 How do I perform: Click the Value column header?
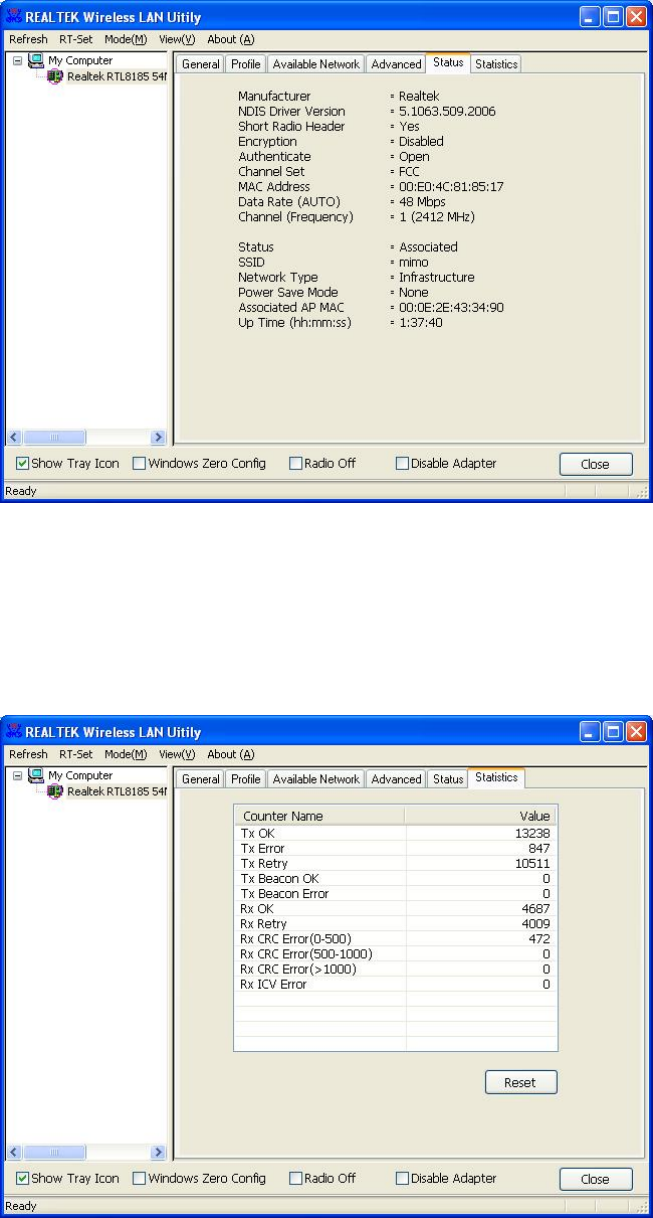coord(481,816)
